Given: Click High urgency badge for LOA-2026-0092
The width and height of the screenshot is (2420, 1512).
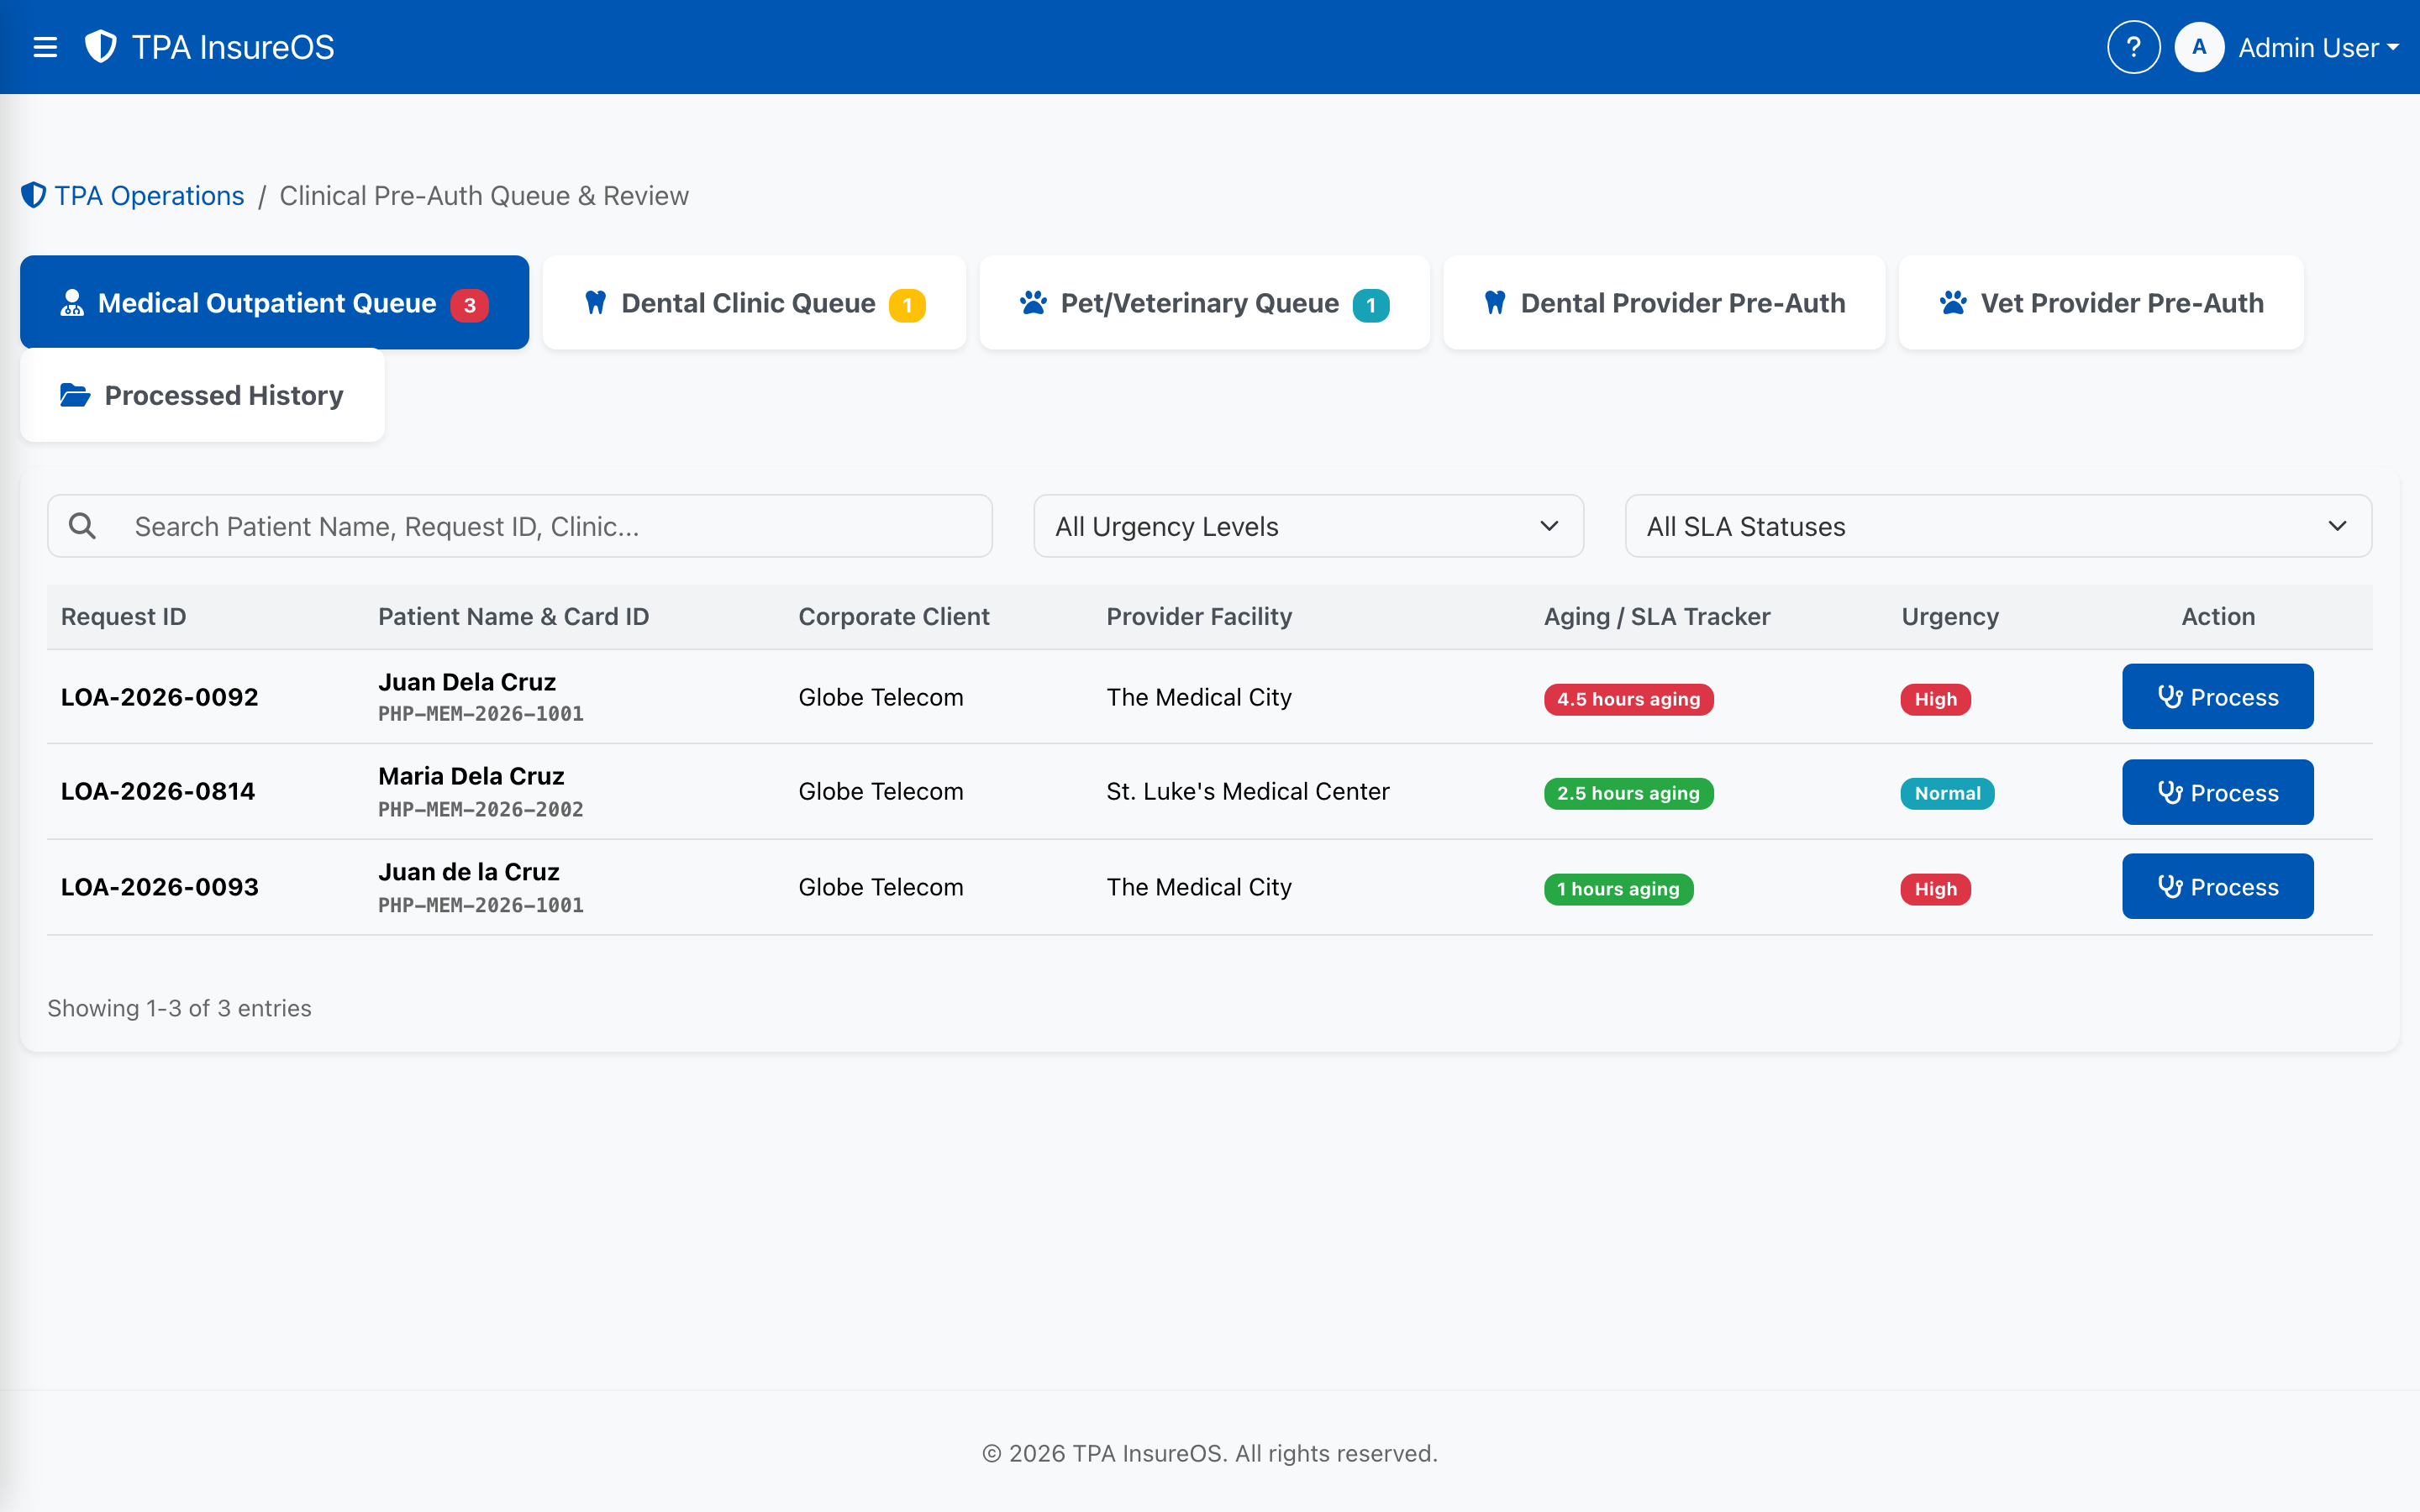Looking at the screenshot, I should point(1935,699).
